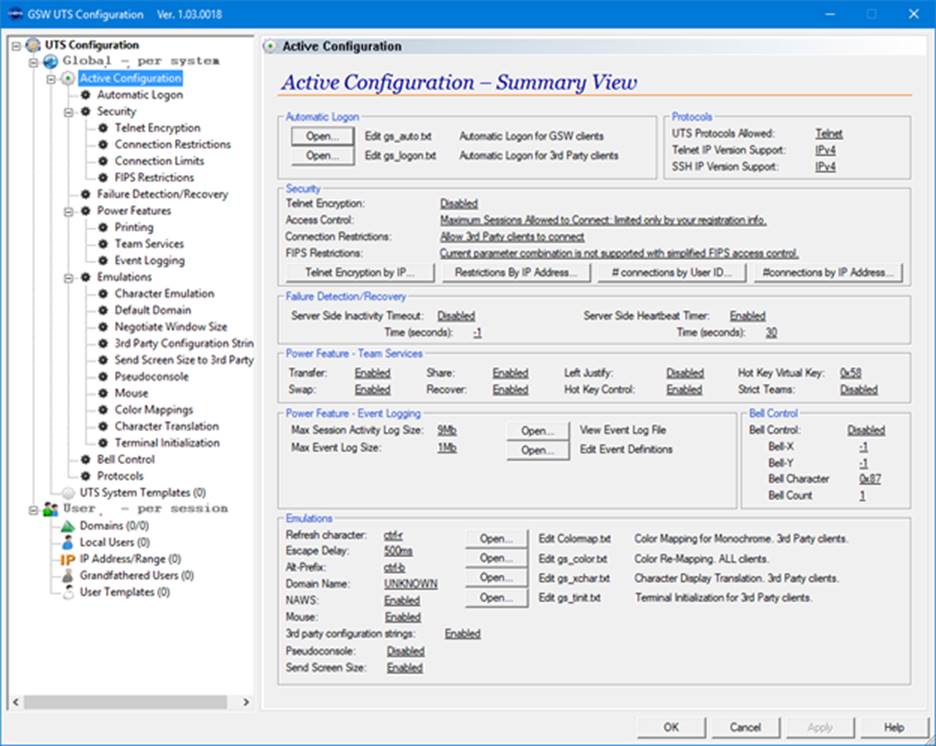936x746 pixels.
Task: Click the Domain Name UNKNOWN link
Action: (x=411, y=584)
